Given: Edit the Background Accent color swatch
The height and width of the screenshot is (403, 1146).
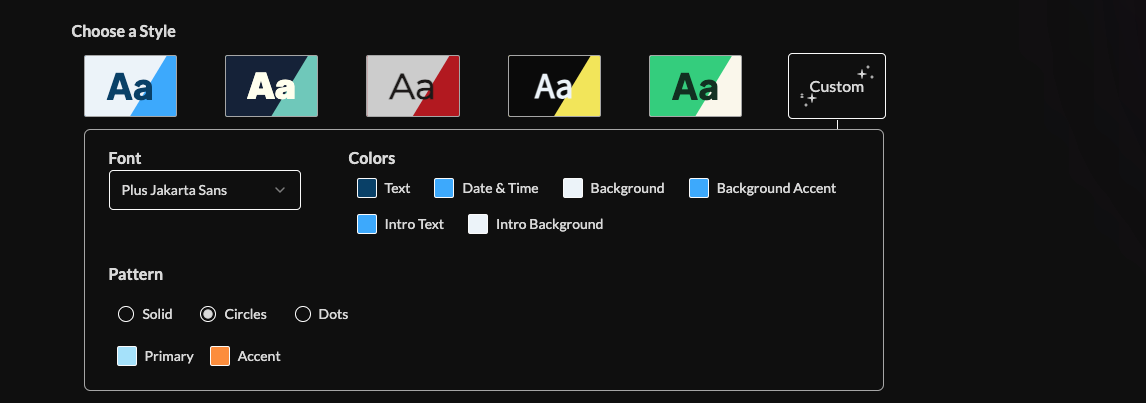Looking at the screenshot, I should coord(699,188).
